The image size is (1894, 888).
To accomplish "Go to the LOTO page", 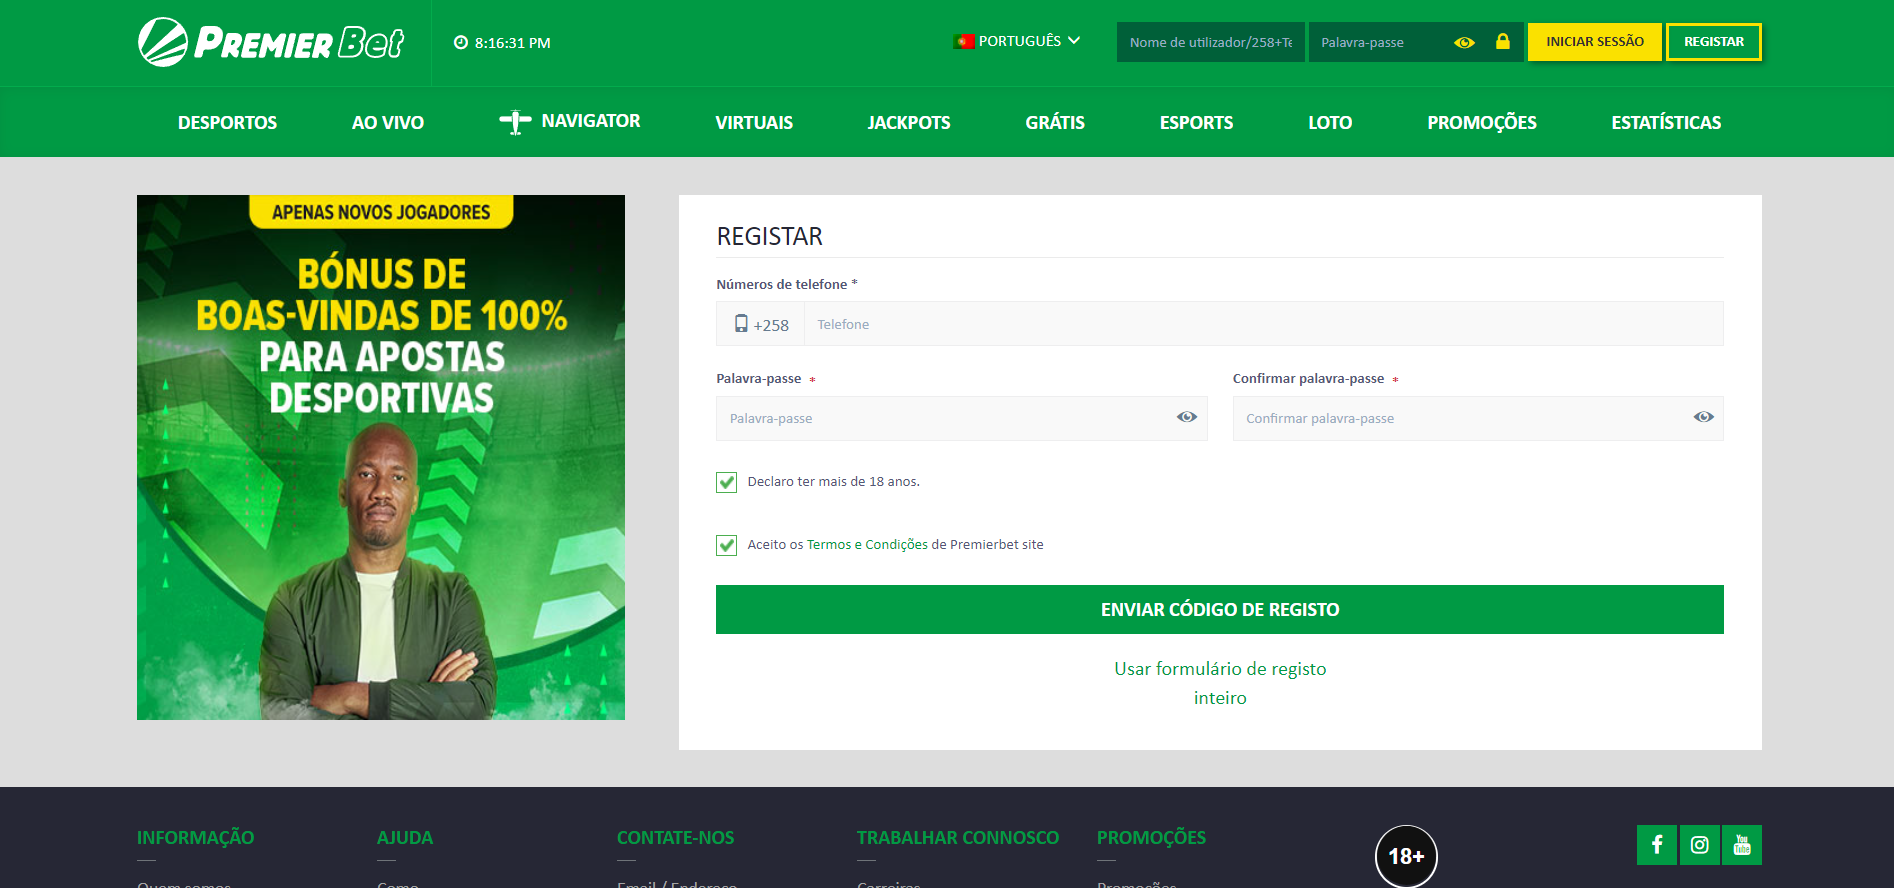I will click(1330, 122).
